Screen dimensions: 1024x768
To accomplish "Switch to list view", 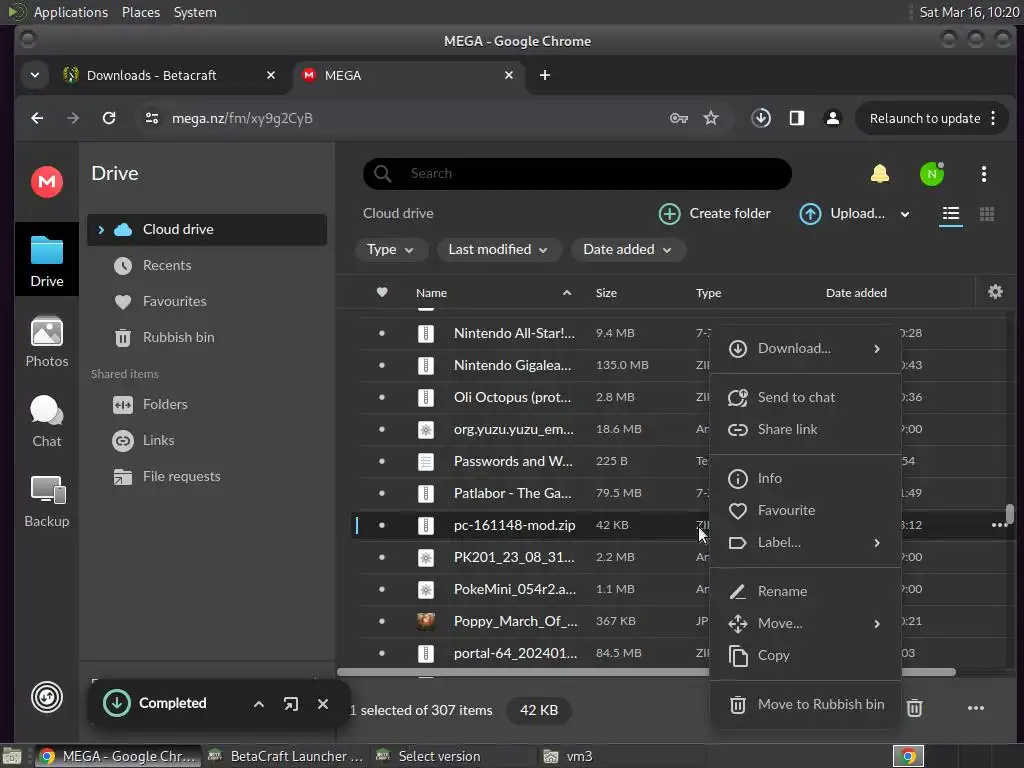I will (951, 214).
